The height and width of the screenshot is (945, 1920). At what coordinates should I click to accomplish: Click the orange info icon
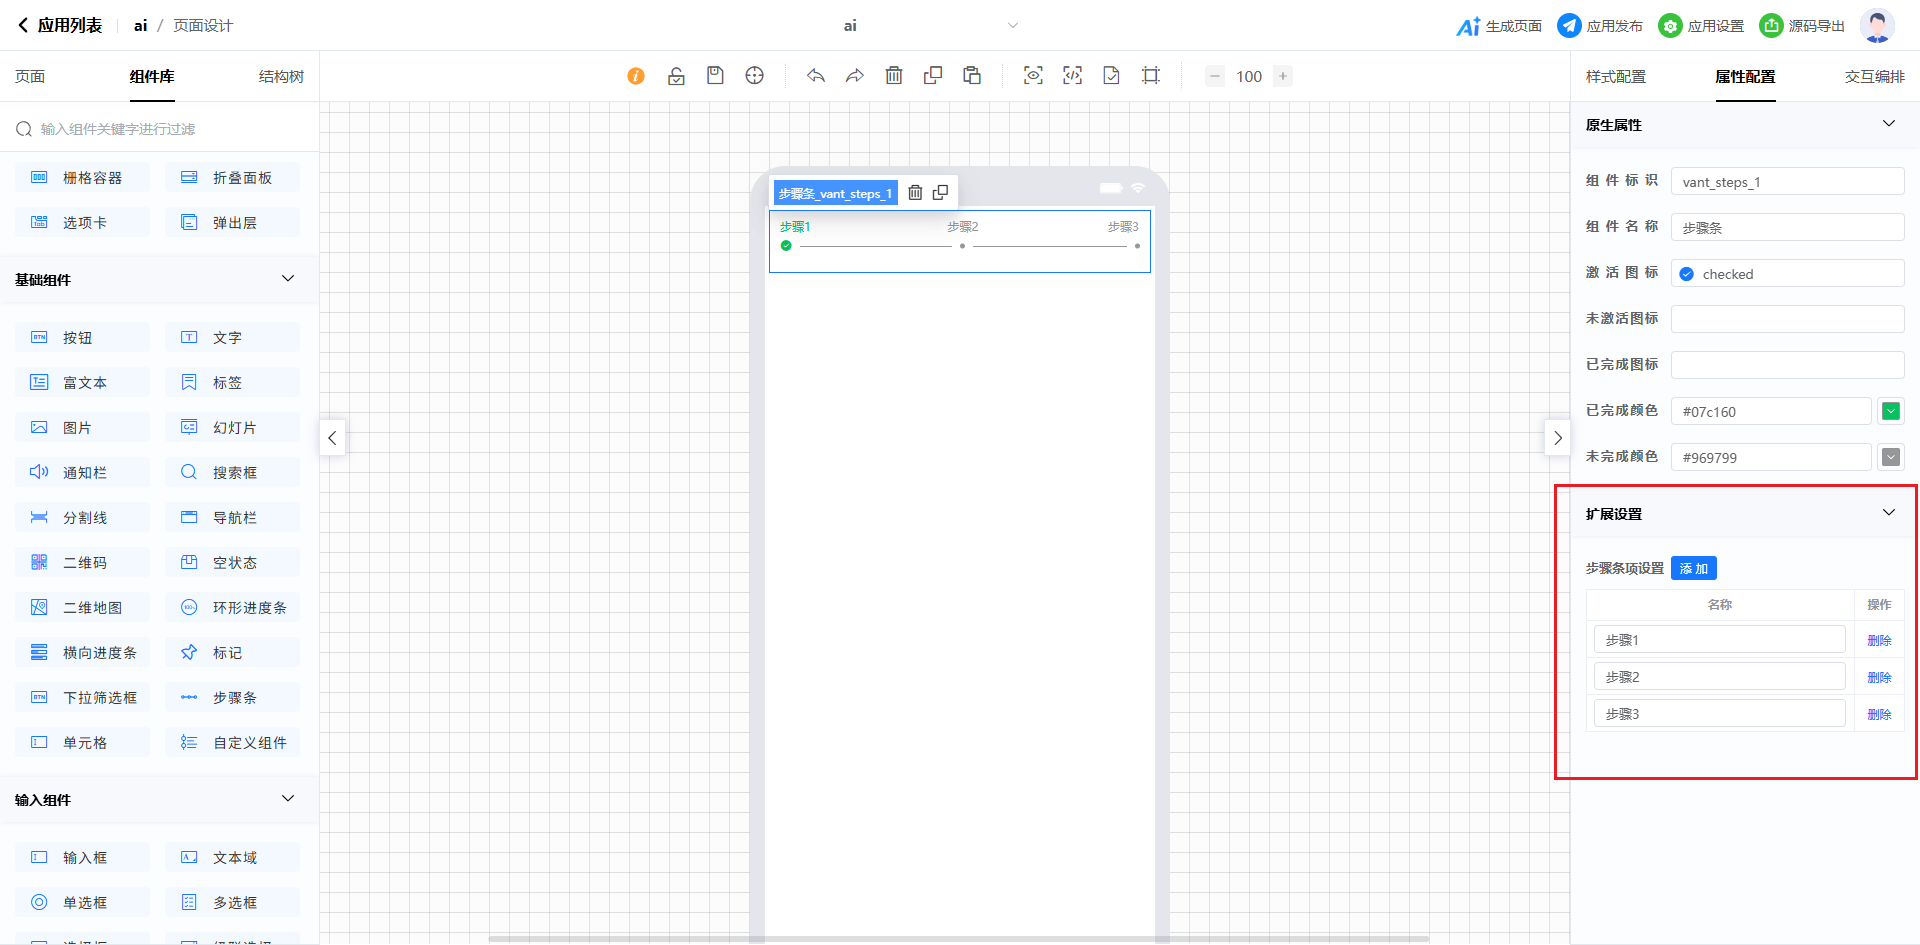point(636,76)
